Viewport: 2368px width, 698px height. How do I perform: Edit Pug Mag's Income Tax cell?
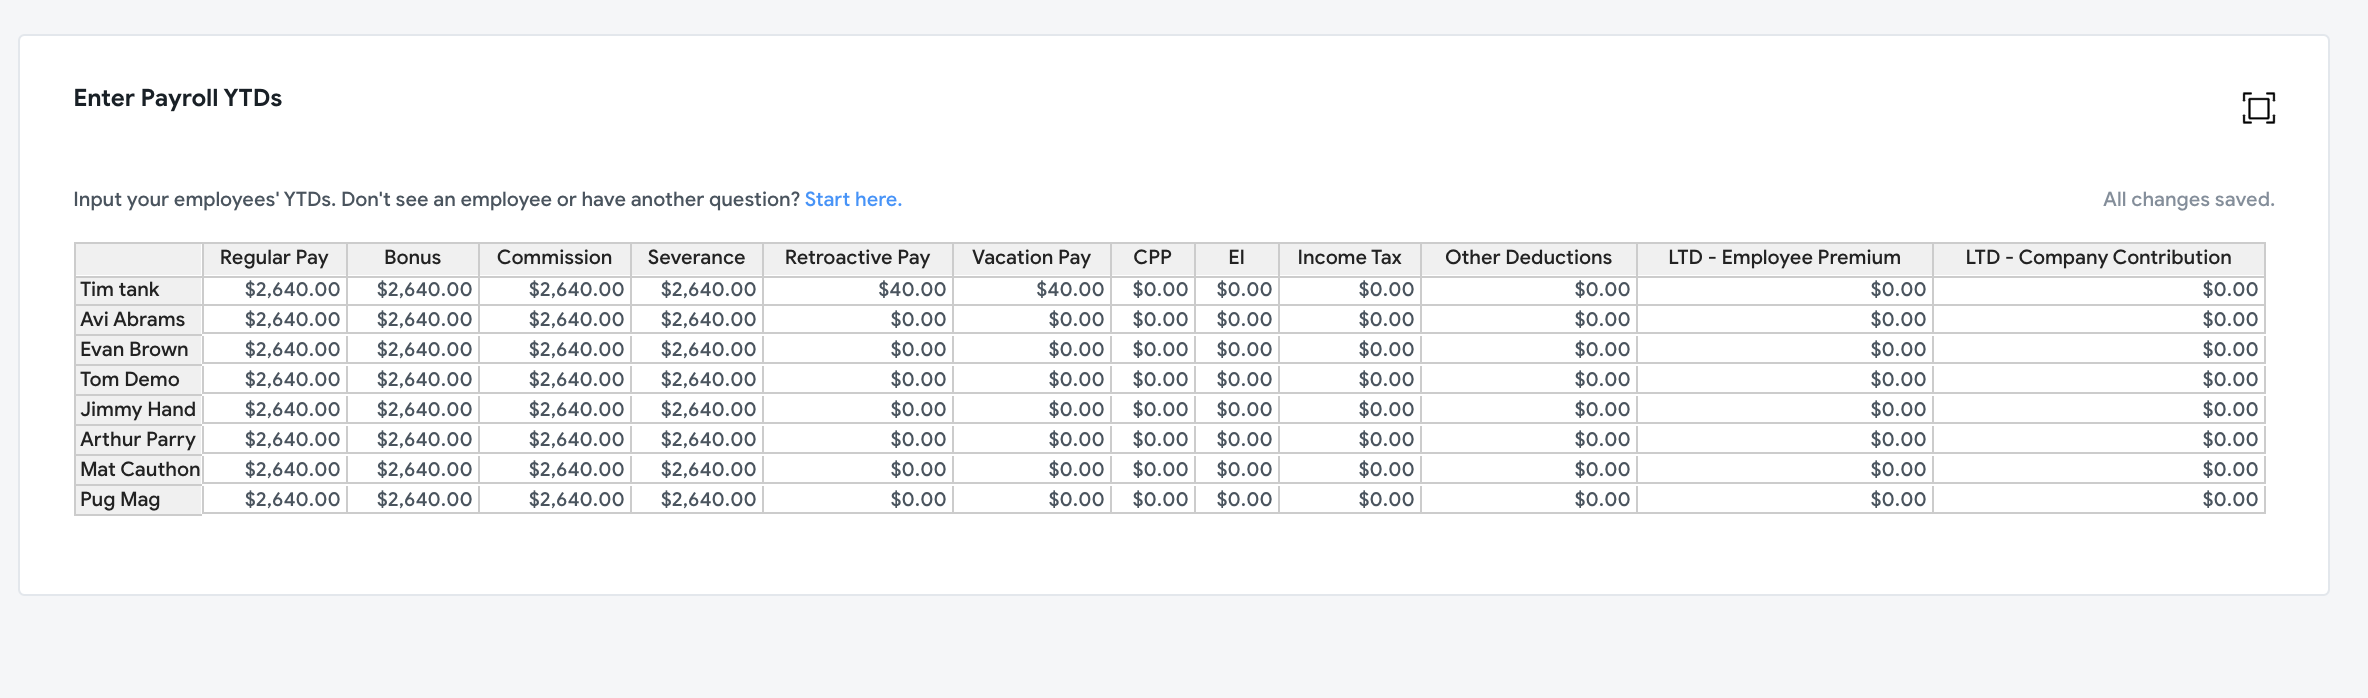coord(1350,500)
